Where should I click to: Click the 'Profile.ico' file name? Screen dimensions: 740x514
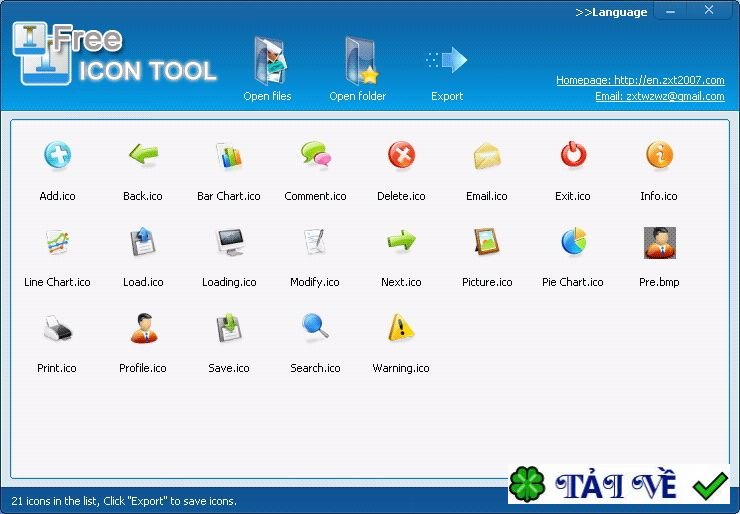143,368
